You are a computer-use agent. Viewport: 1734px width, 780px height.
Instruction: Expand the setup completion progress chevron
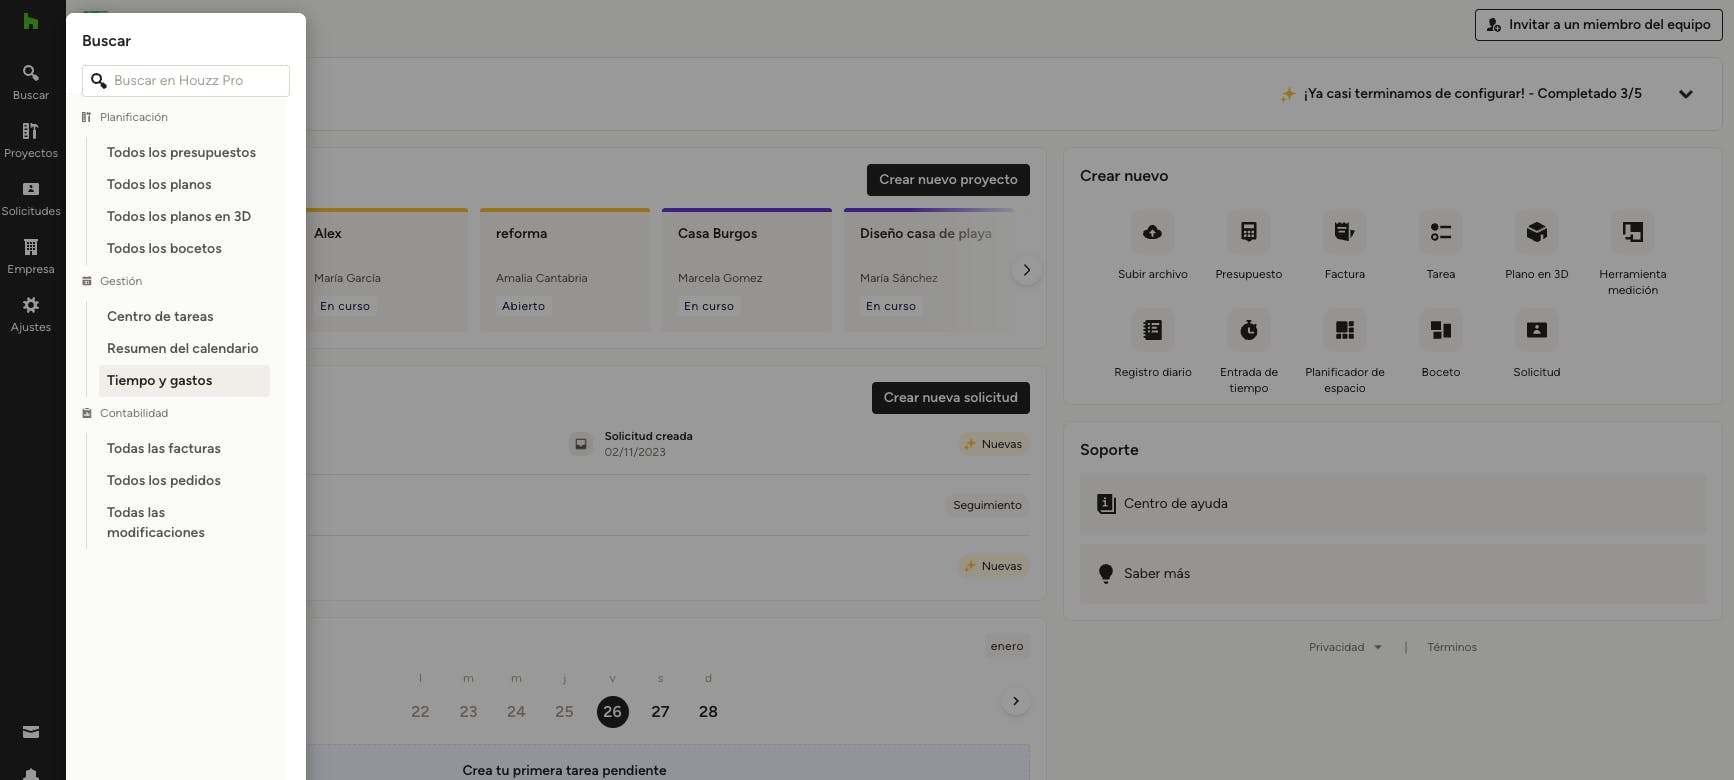click(1685, 94)
